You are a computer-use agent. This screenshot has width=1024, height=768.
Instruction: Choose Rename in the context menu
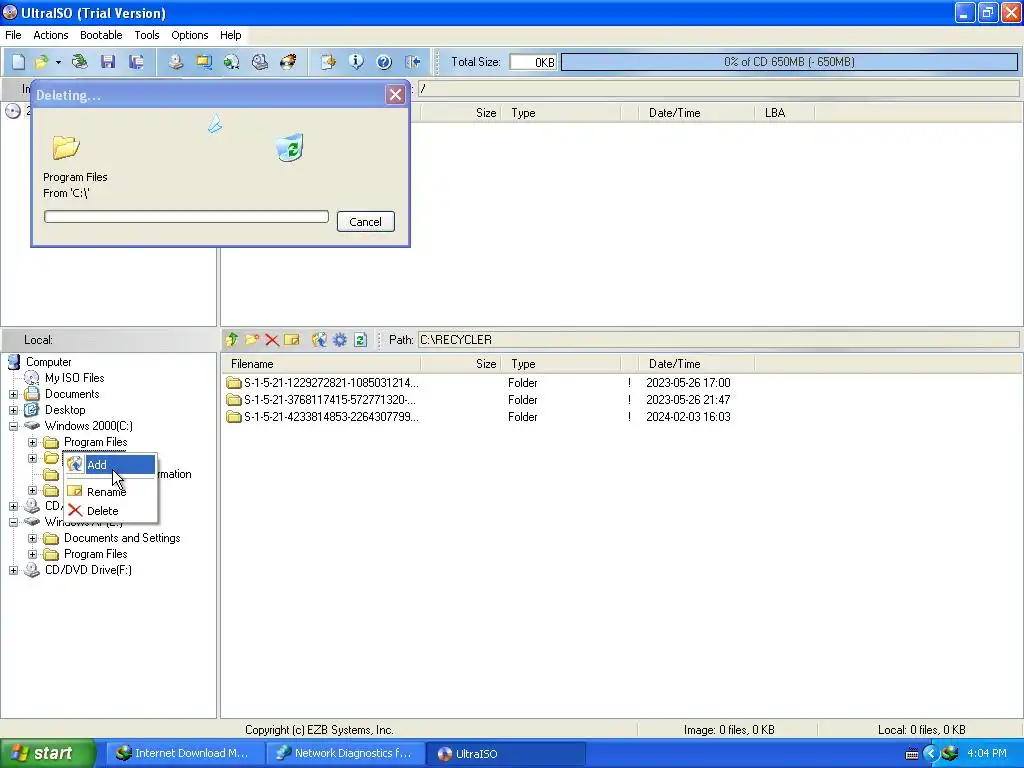[110, 492]
